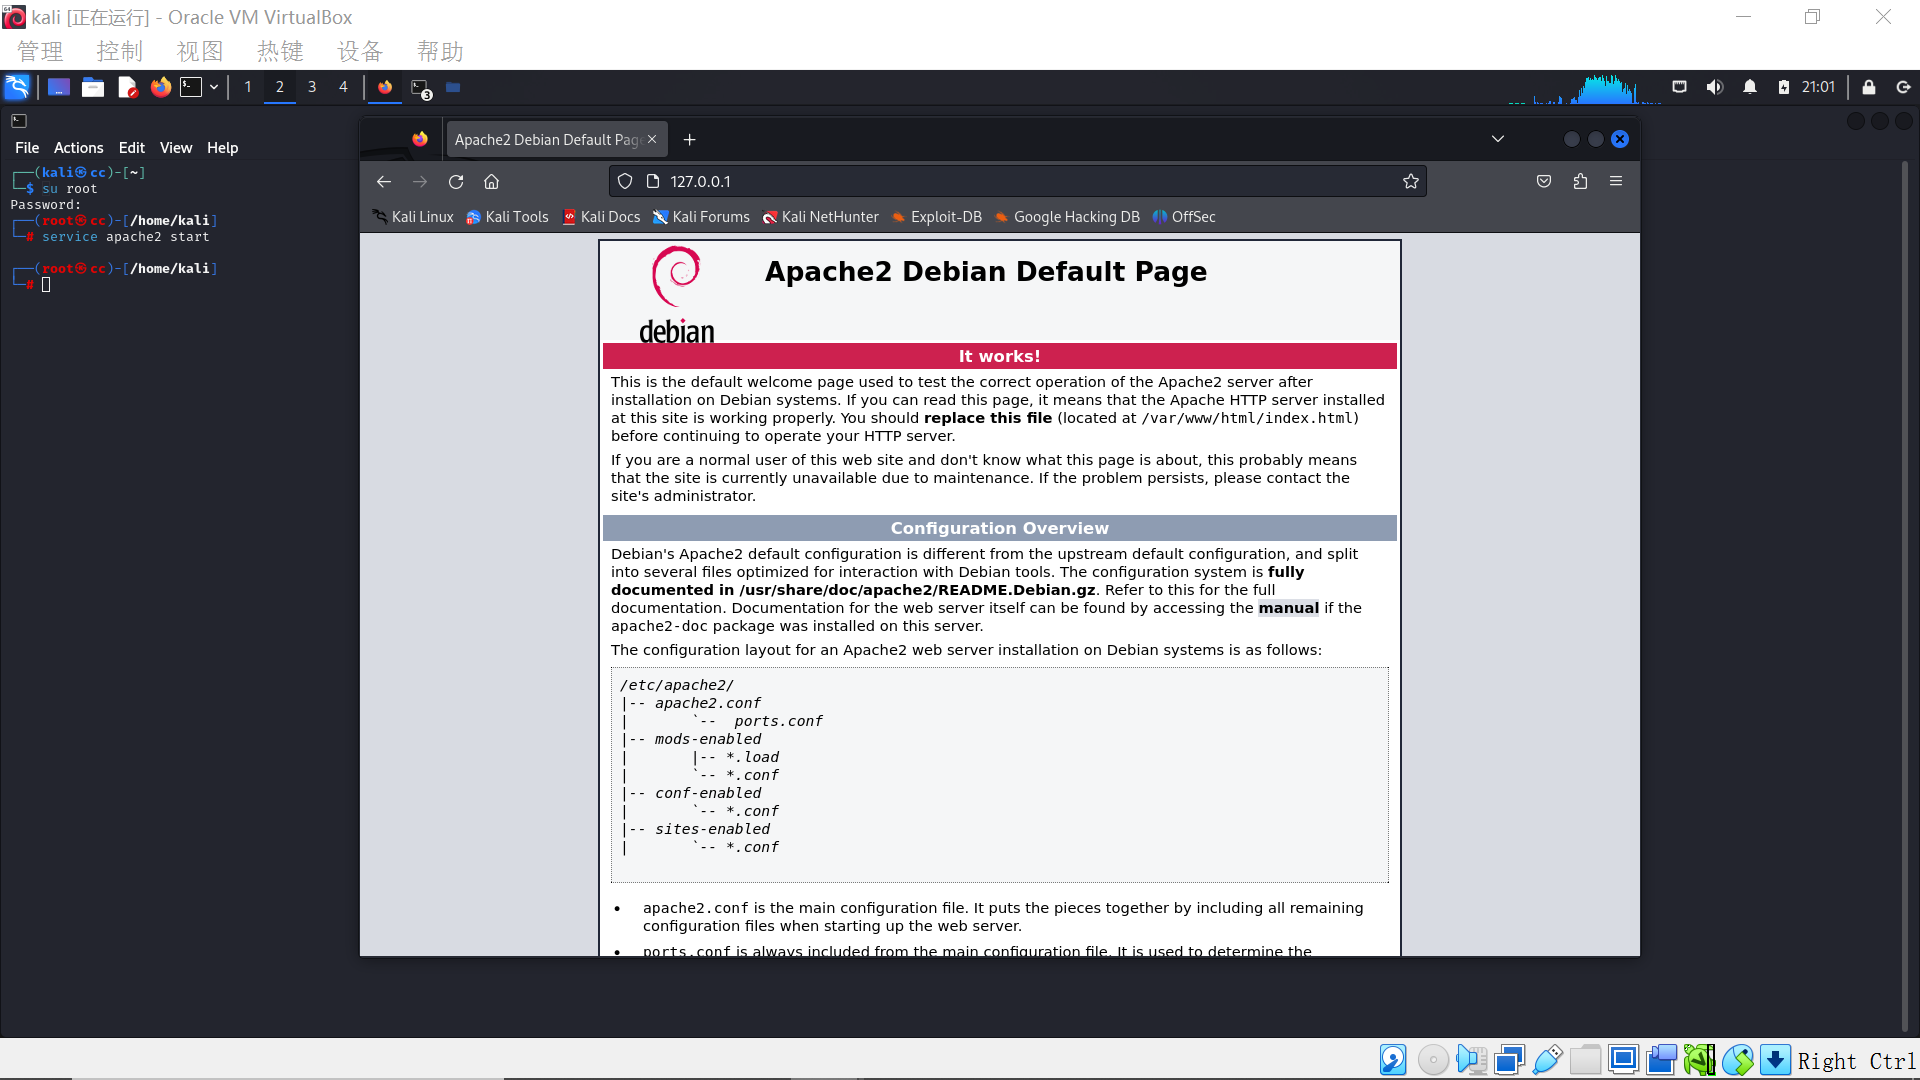Open the terminal Edit menu

131,148
